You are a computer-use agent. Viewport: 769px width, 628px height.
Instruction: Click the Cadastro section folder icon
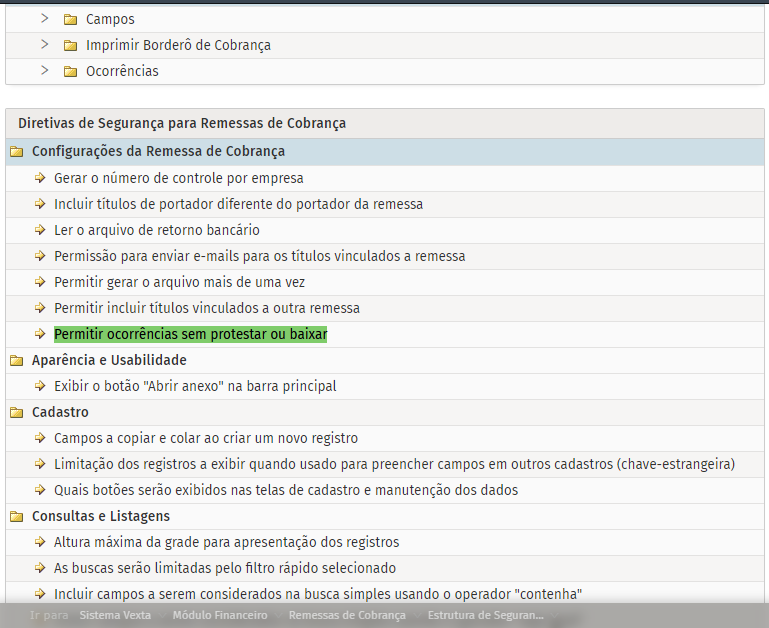point(16,412)
